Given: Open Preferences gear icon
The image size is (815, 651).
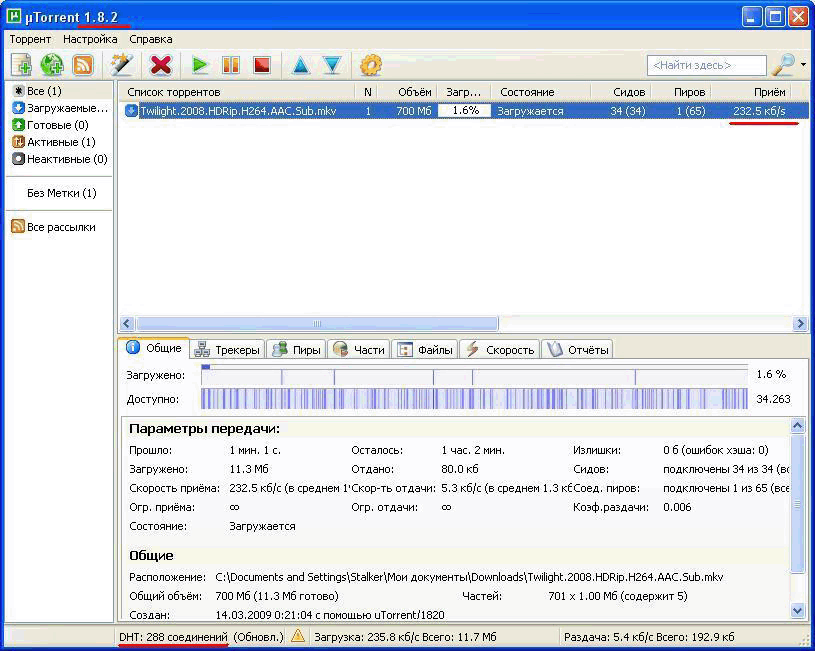Looking at the screenshot, I should coord(371,66).
